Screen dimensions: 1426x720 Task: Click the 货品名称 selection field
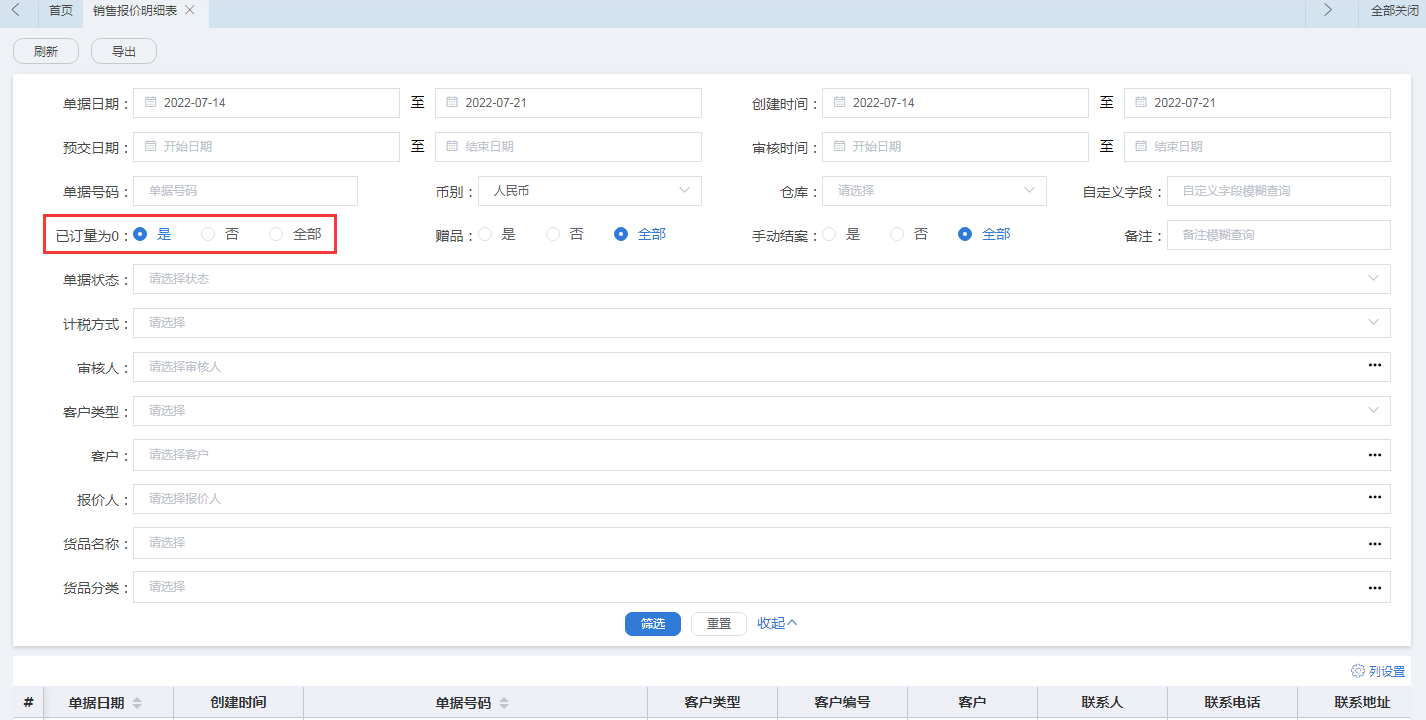click(x=761, y=542)
